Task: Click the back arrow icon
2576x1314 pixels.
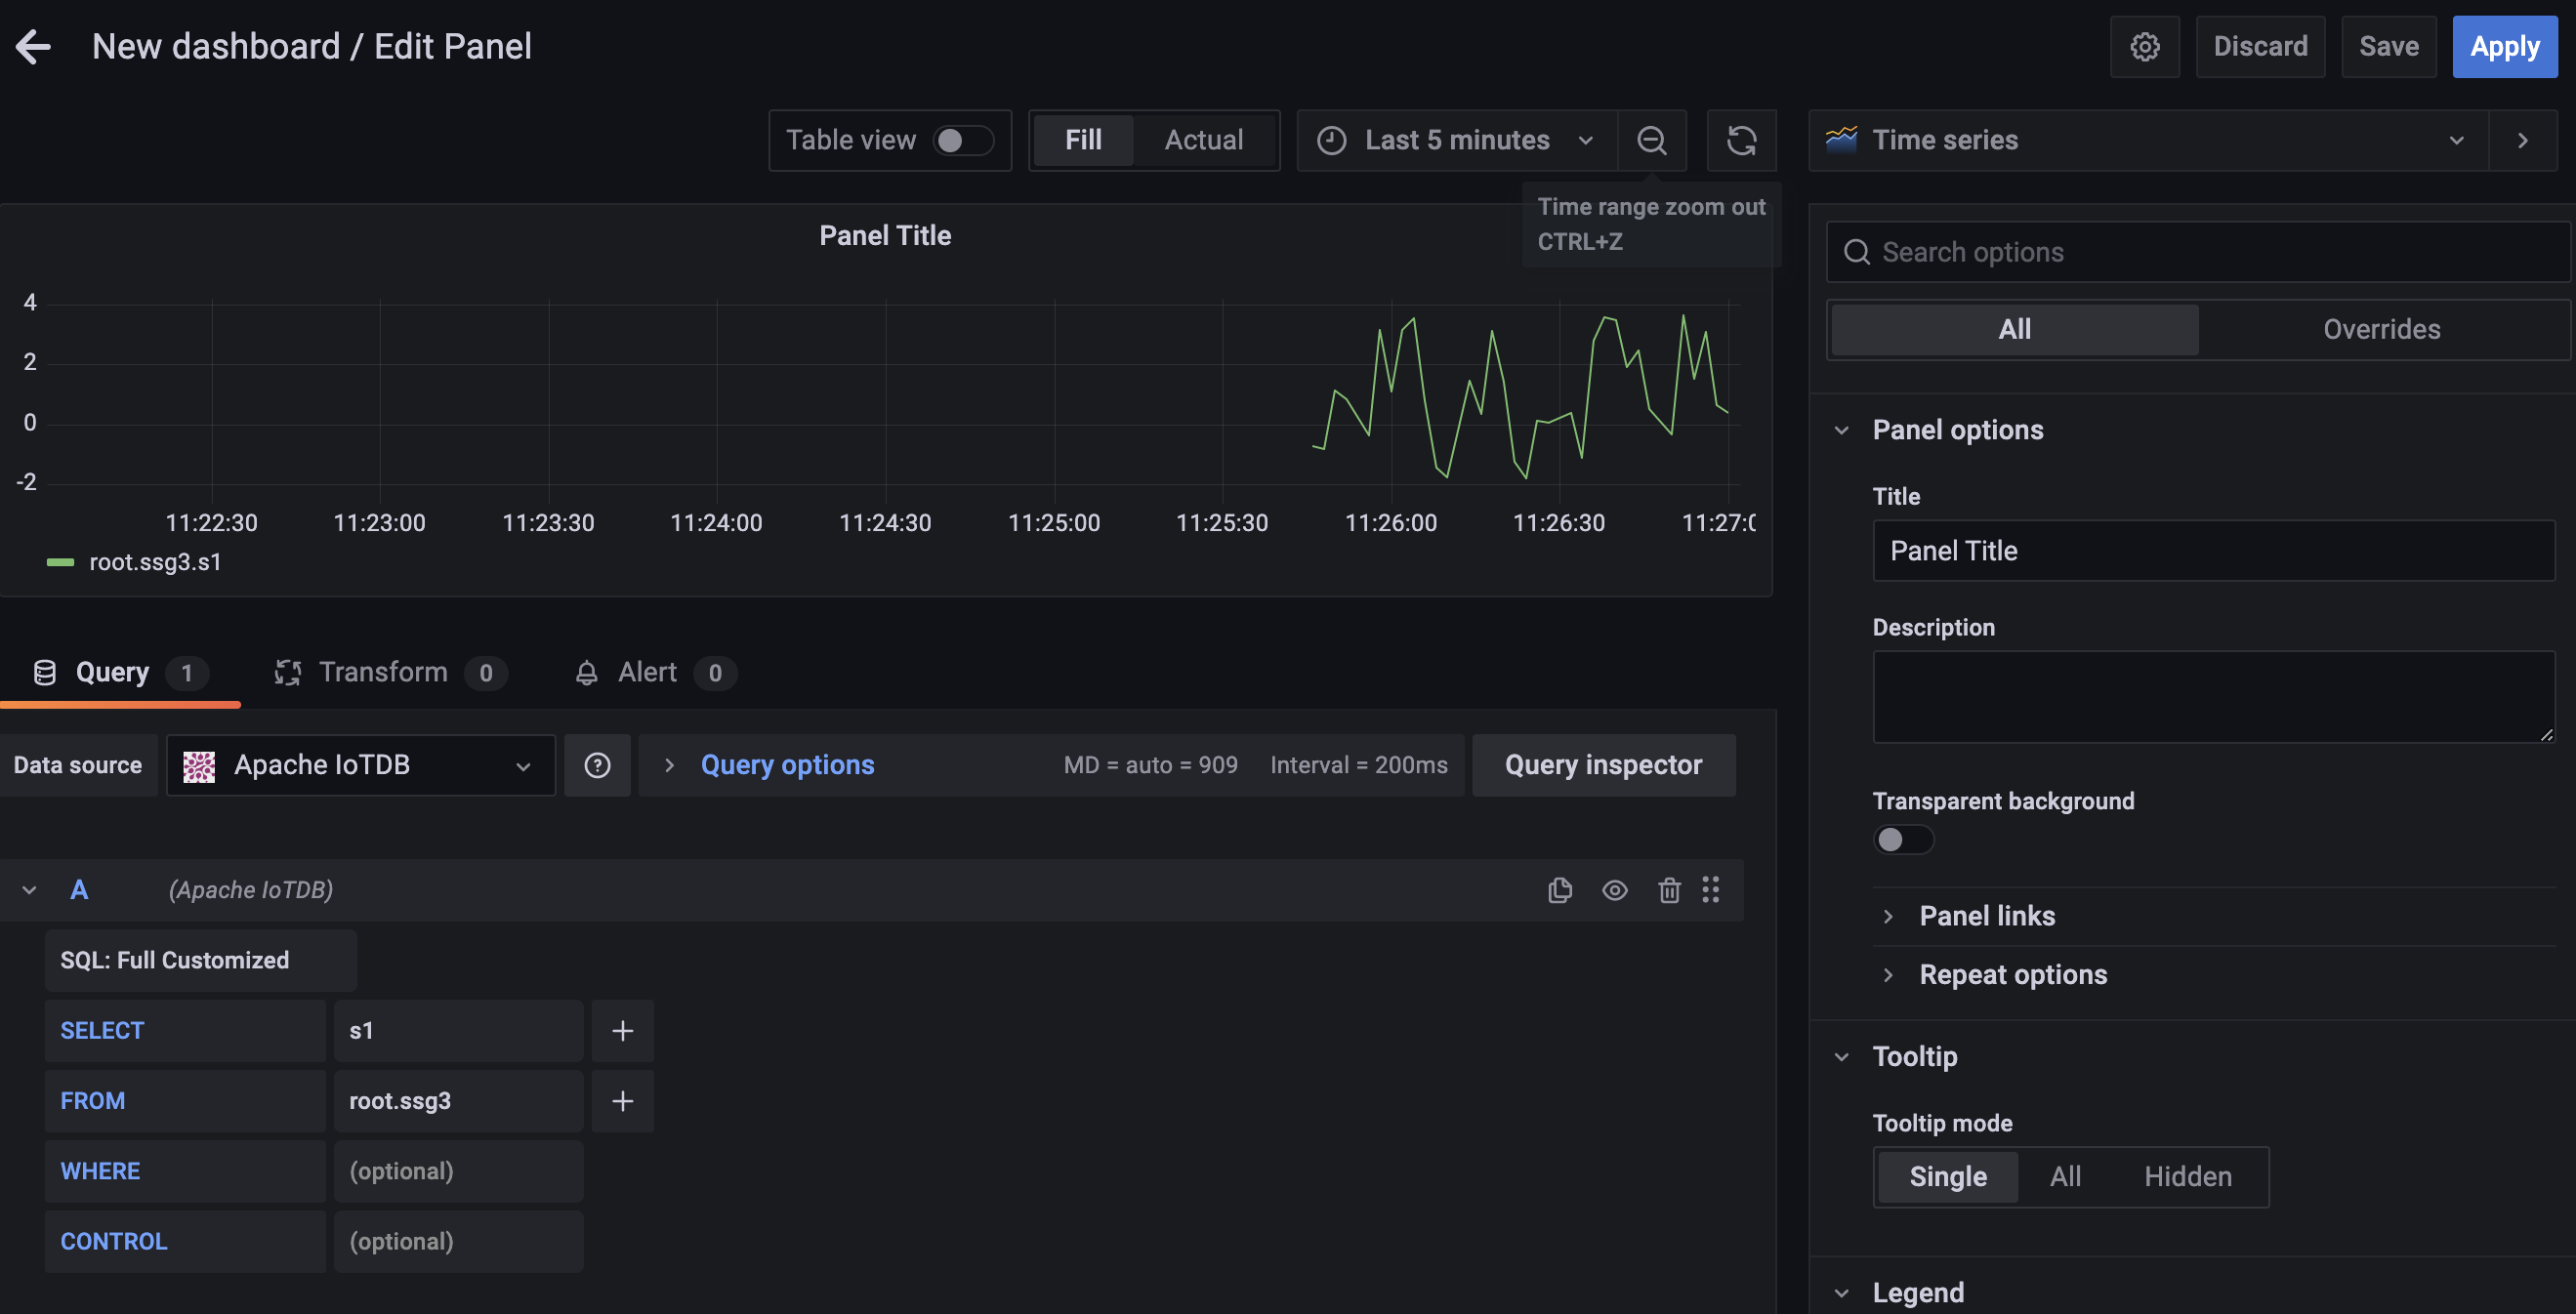Action: 33,46
